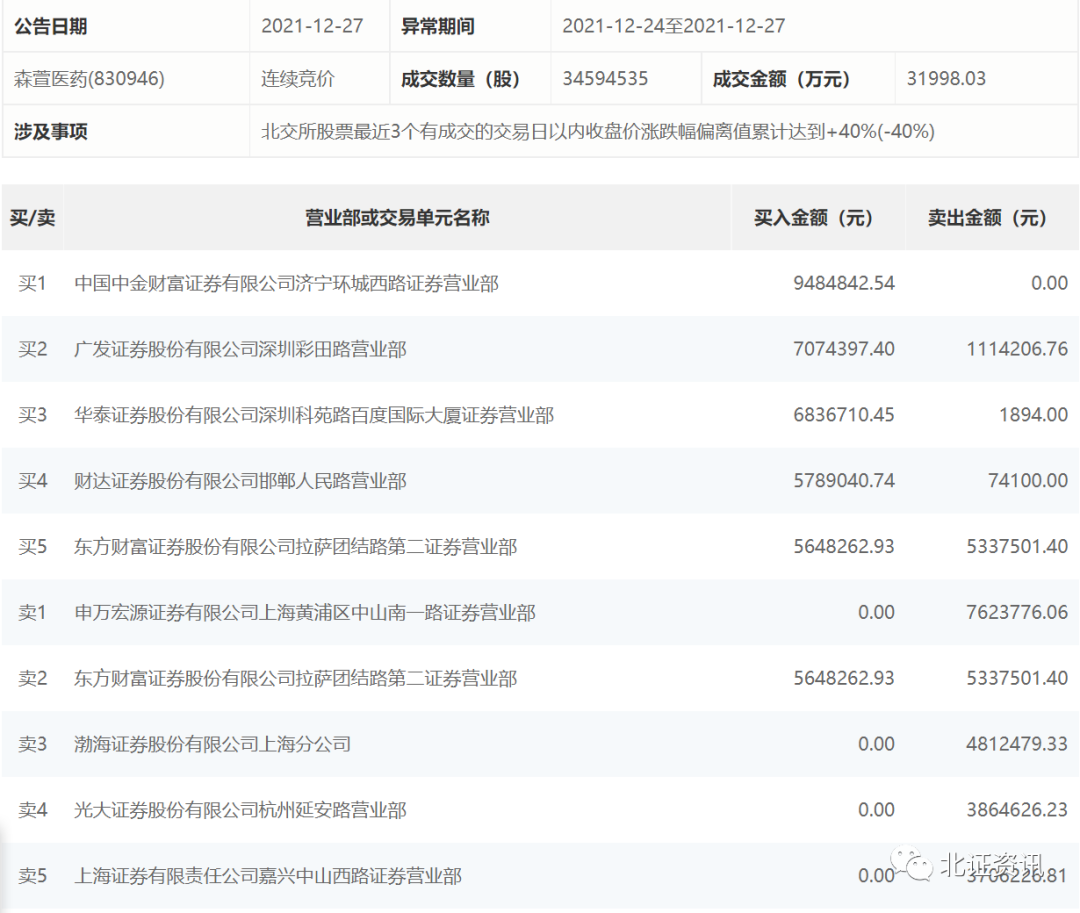Click the 卖3 row label
This screenshot has height=913, width=1080.
click(x=32, y=744)
